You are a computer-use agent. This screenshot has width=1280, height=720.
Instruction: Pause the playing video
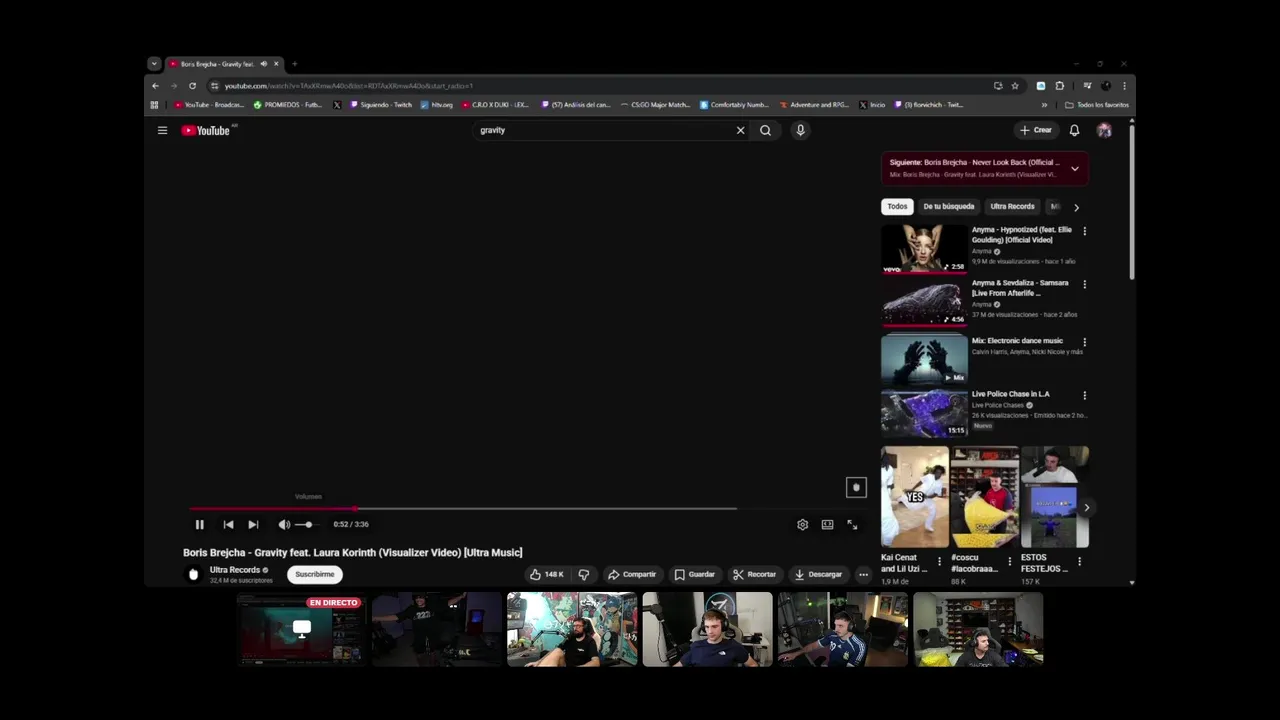click(199, 524)
